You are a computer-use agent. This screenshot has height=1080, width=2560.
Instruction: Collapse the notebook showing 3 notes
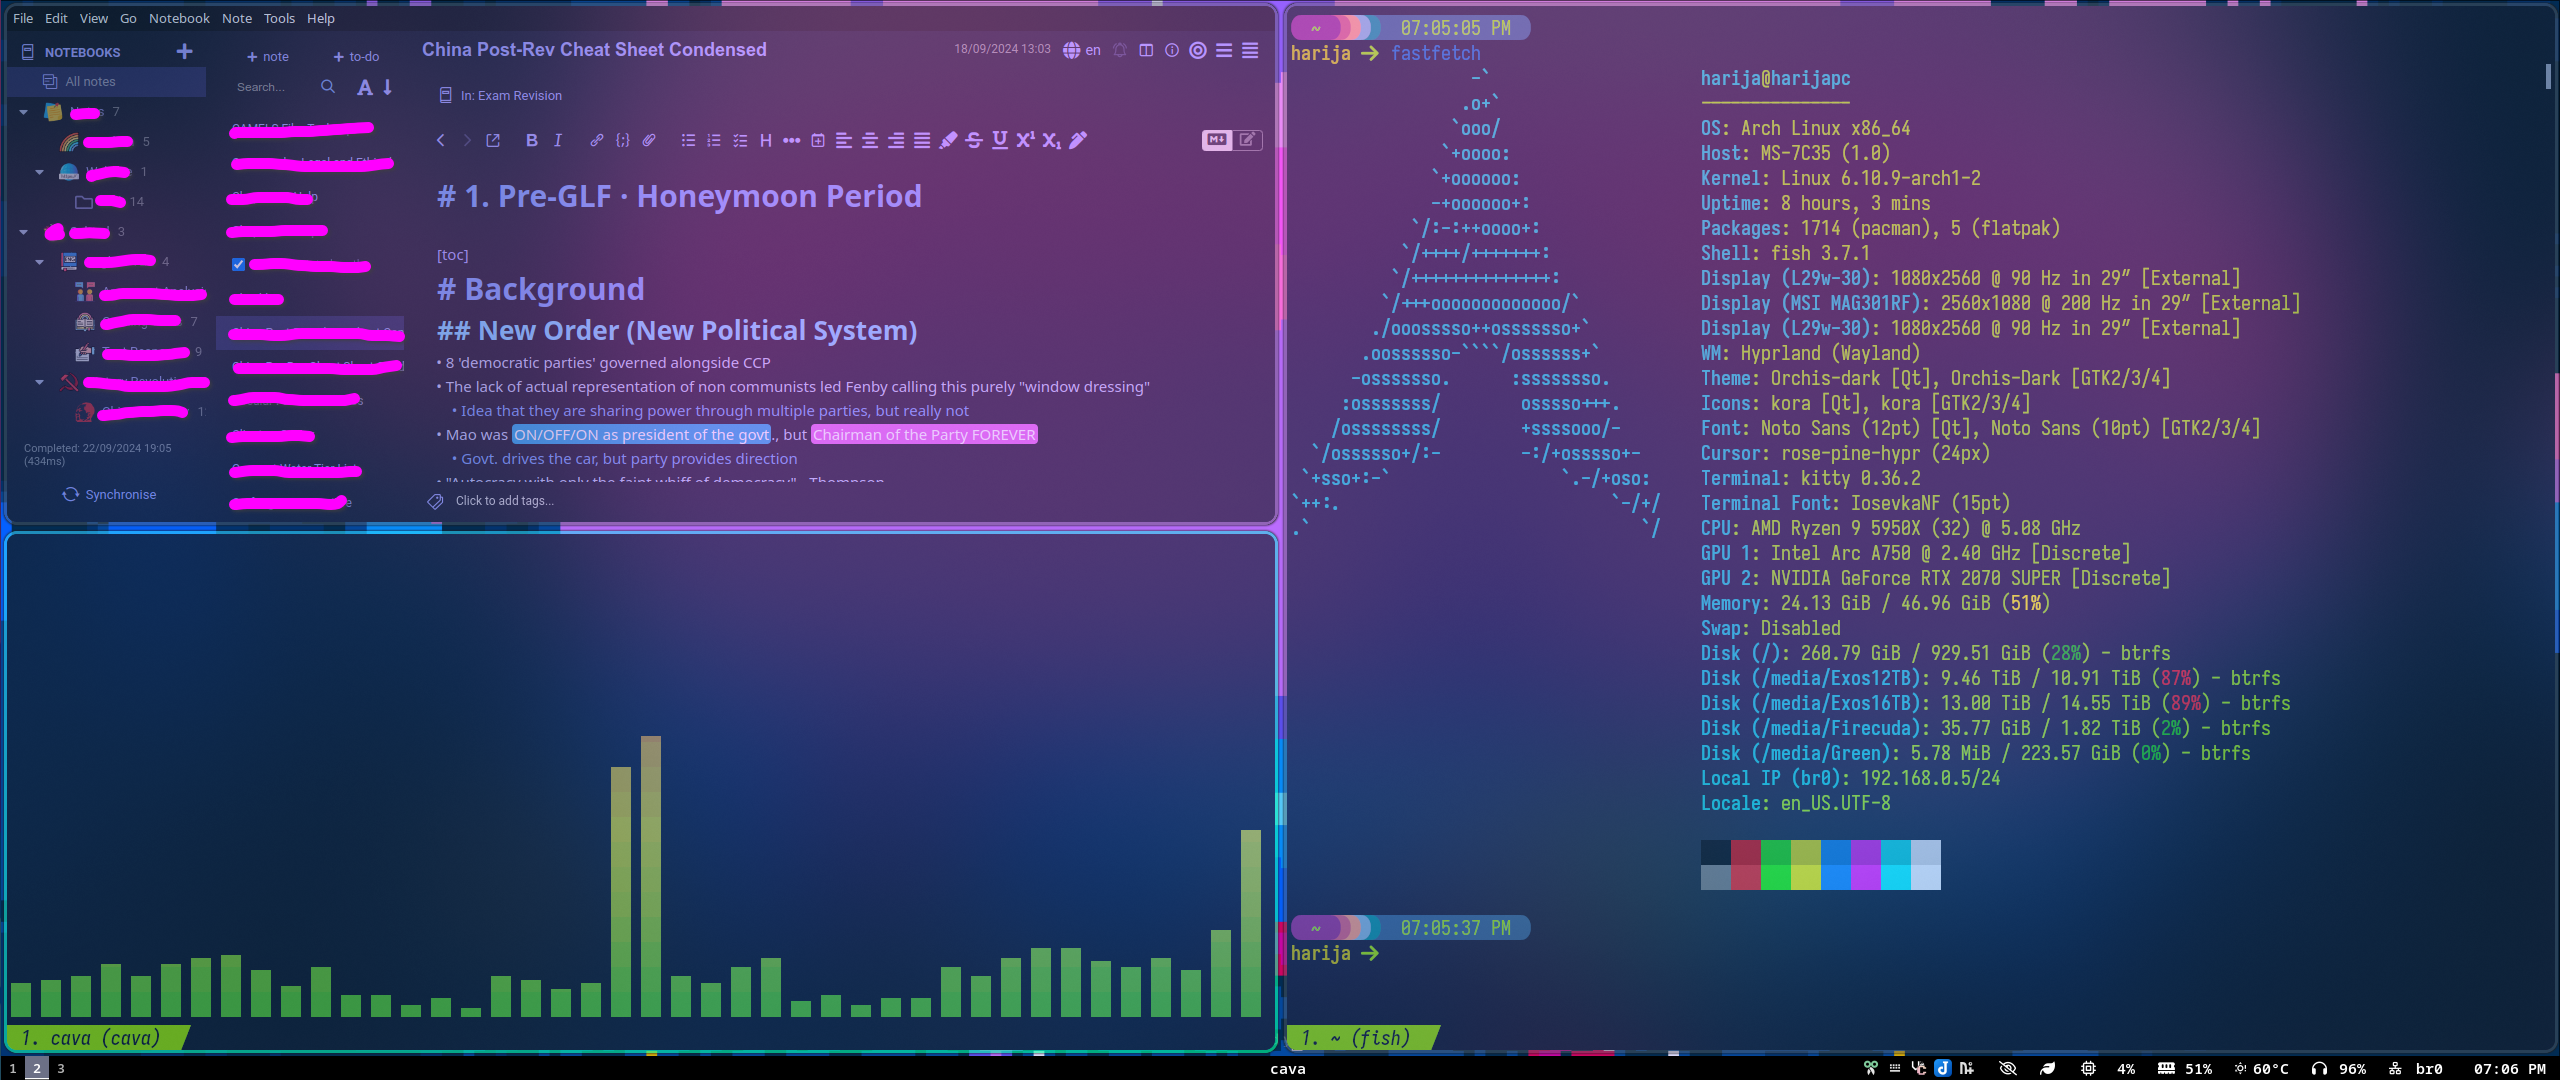[24, 232]
